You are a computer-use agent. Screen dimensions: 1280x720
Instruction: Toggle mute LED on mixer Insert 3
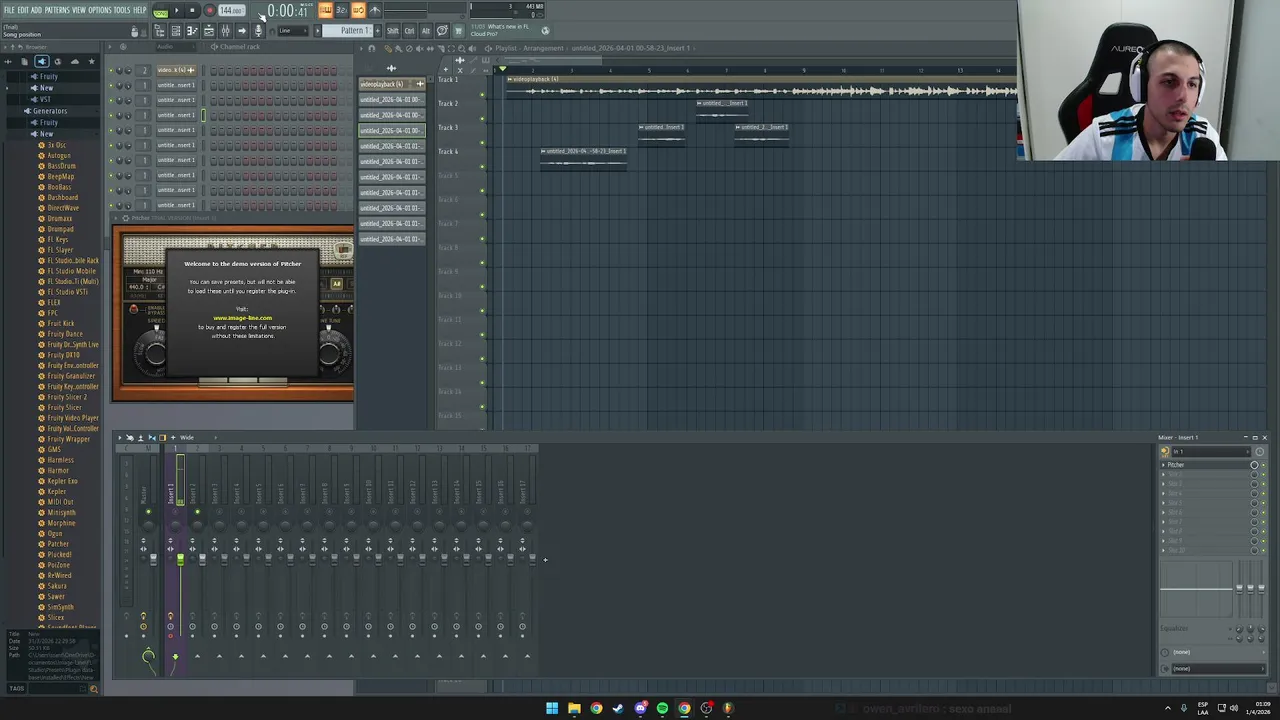(x=219, y=512)
